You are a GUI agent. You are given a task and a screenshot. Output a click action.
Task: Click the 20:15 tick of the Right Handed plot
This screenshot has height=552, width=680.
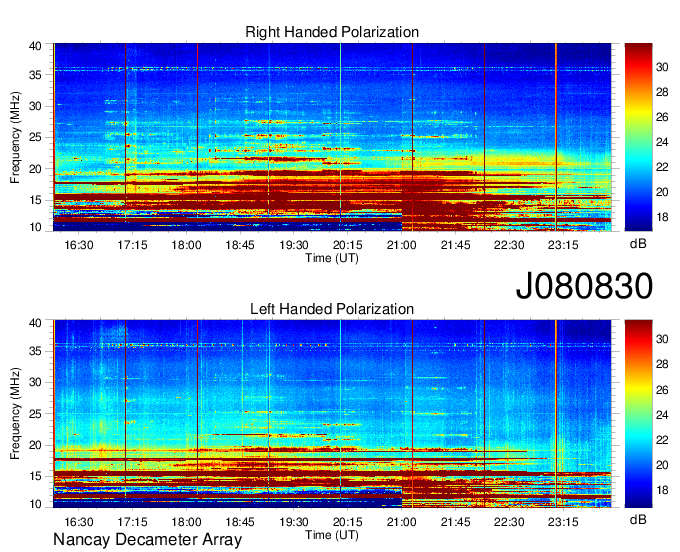347,245
